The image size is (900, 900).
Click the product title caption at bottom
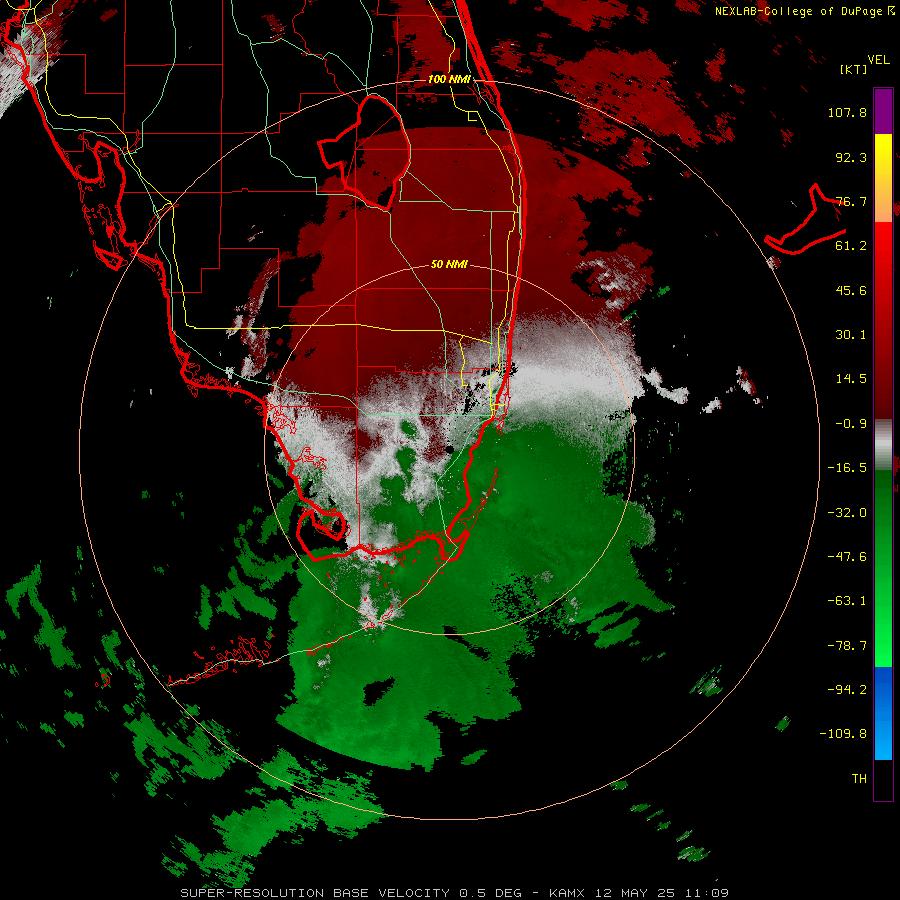(455, 893)
